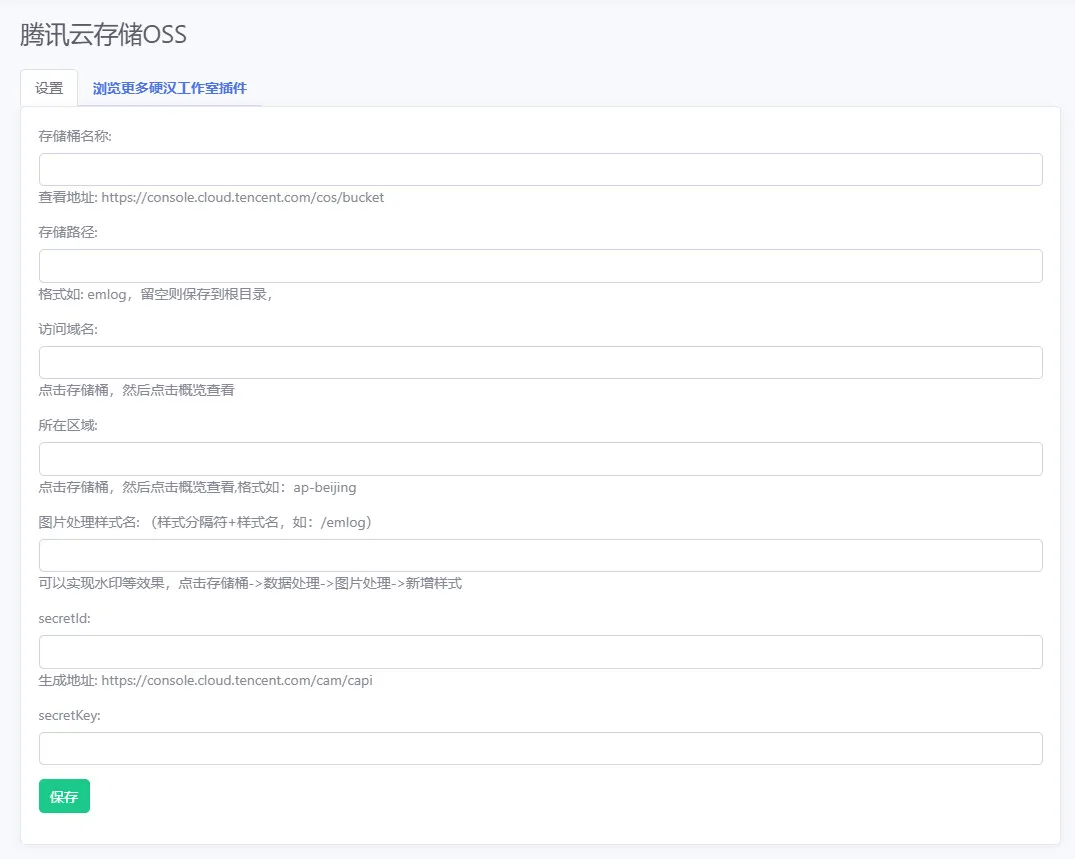Click the 存储路径 label
This screenshot has width=1075, height=859.
(68, 232)
